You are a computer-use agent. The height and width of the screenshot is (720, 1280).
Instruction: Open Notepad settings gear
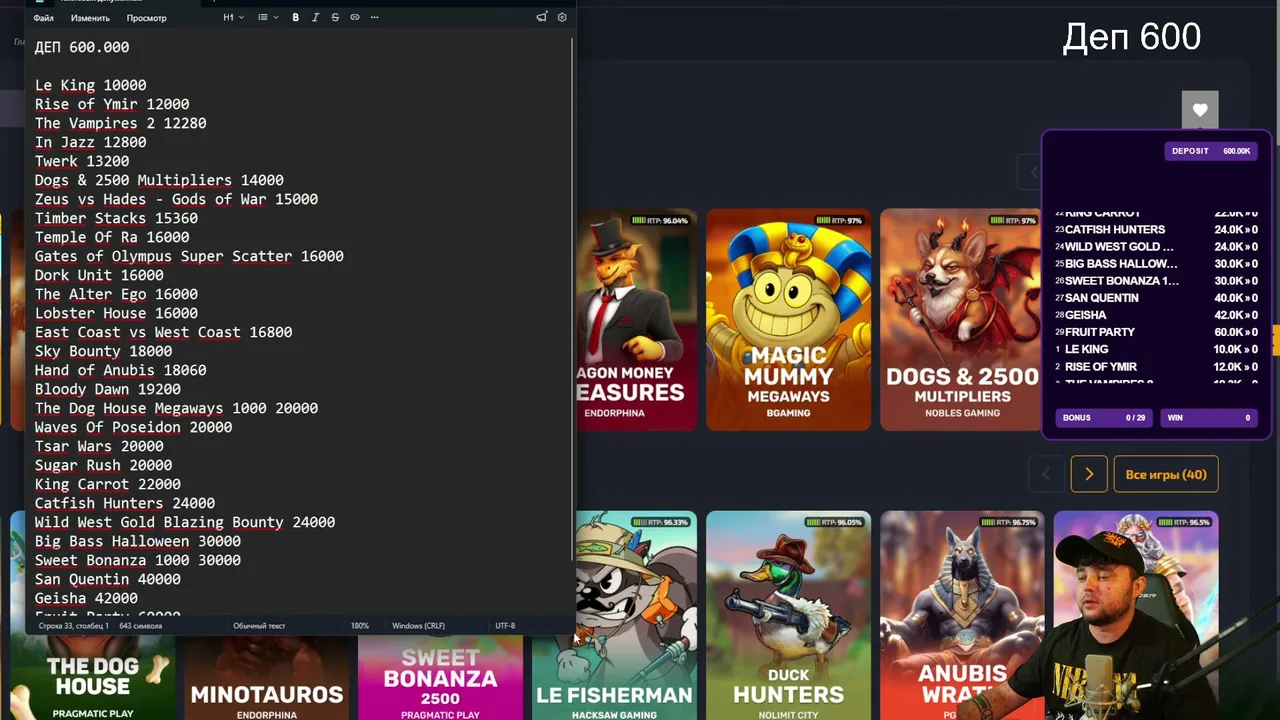coord(562,17)
